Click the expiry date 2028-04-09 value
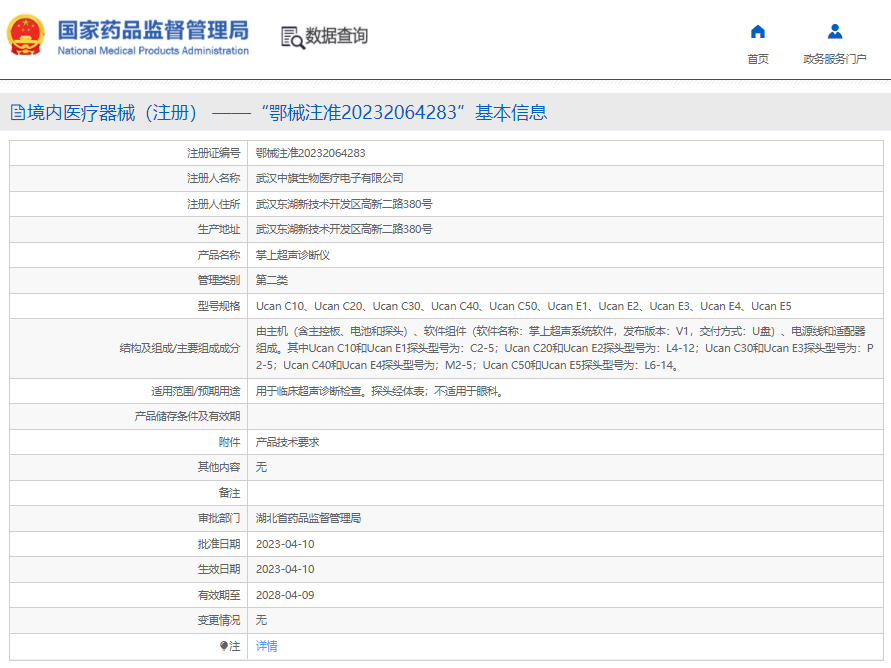 click(285, 595)
